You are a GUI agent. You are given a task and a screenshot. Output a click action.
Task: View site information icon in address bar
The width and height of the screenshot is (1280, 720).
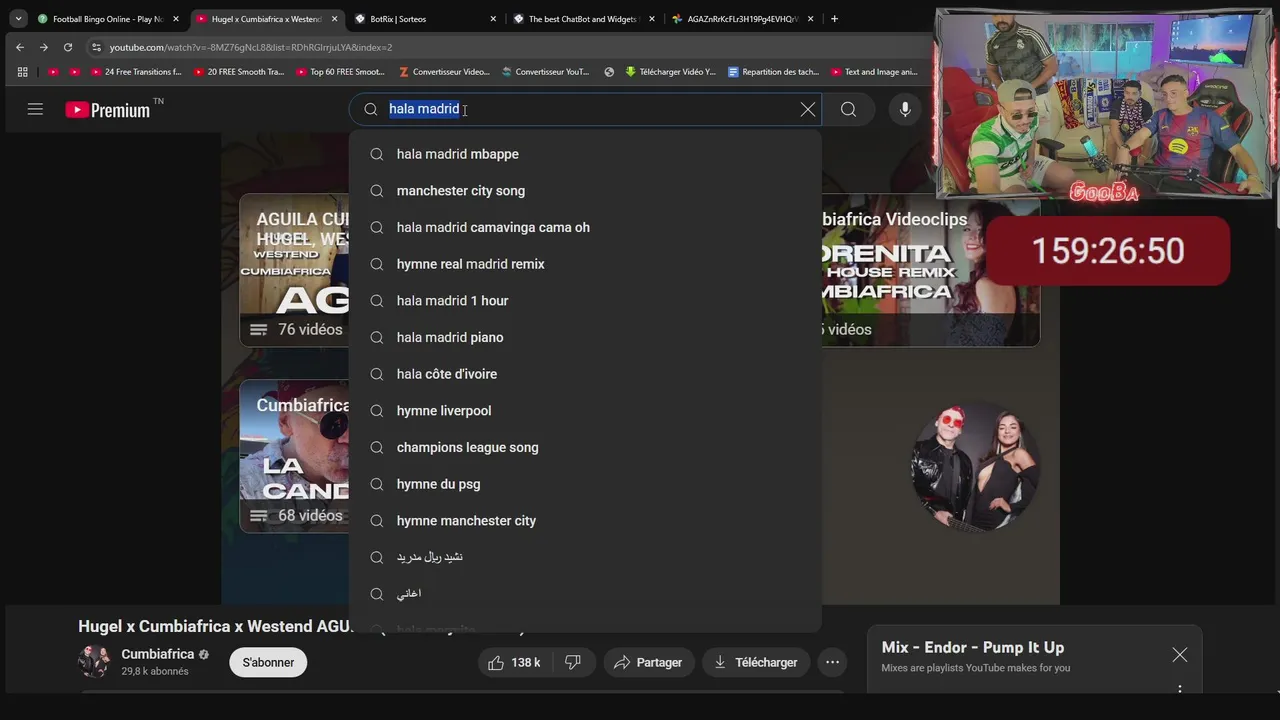point(96,47)
